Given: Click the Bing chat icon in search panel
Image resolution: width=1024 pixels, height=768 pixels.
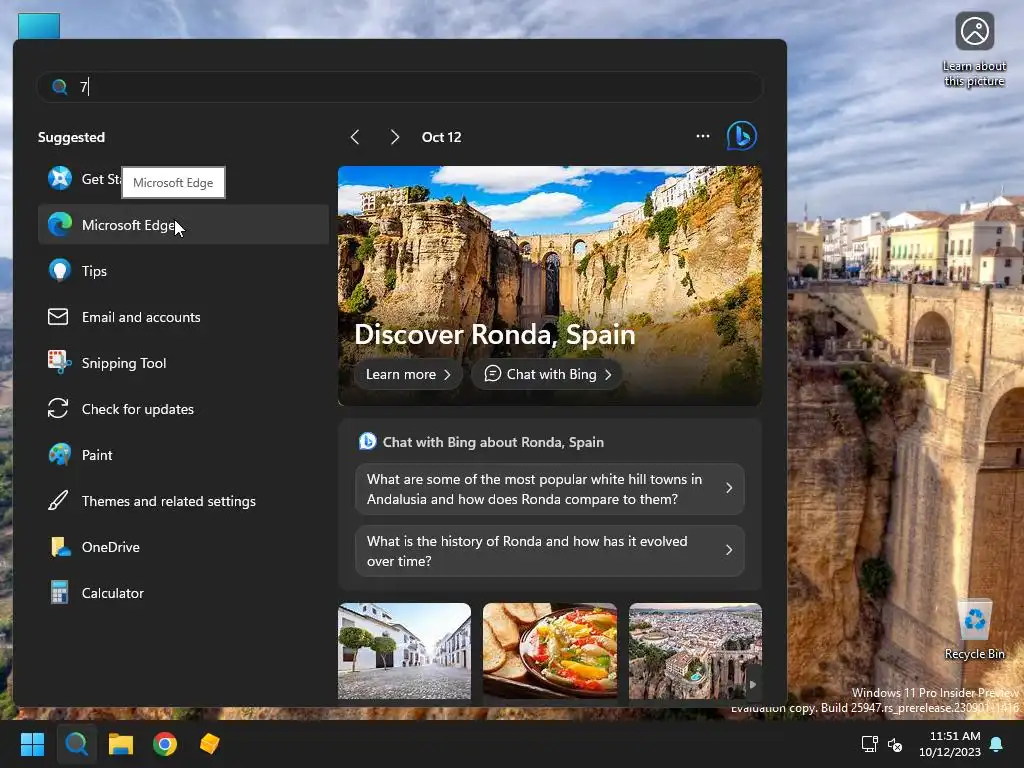Looking at the screenshot, I should click(741, 136).
